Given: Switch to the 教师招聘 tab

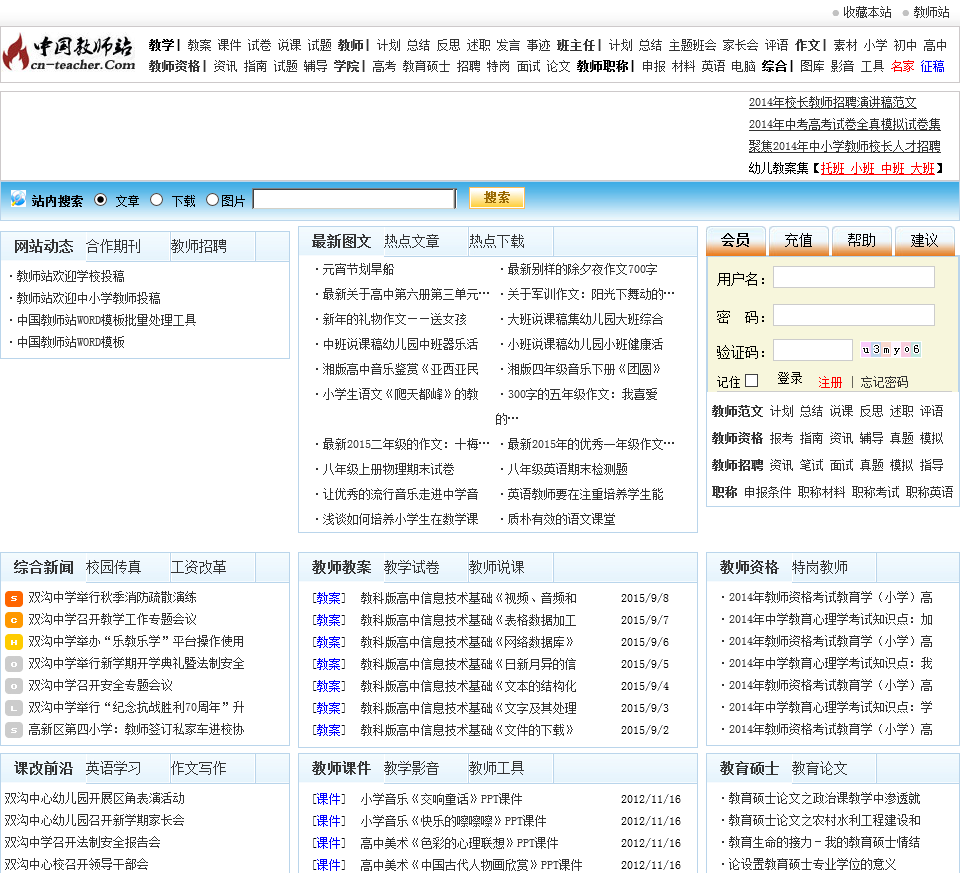Looking at the screenshot, I should [198, 247].
